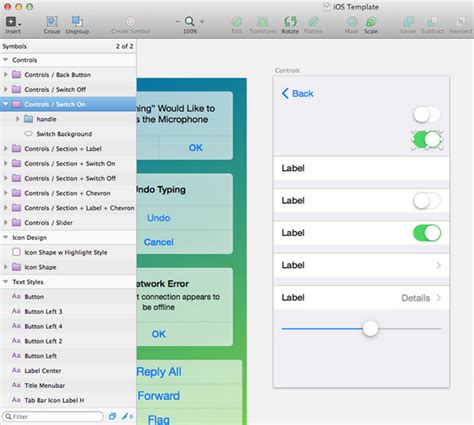Select Controls / Section + Label + Chevron
The height and width of the screenshot is (425, 474).
point(68,208)
